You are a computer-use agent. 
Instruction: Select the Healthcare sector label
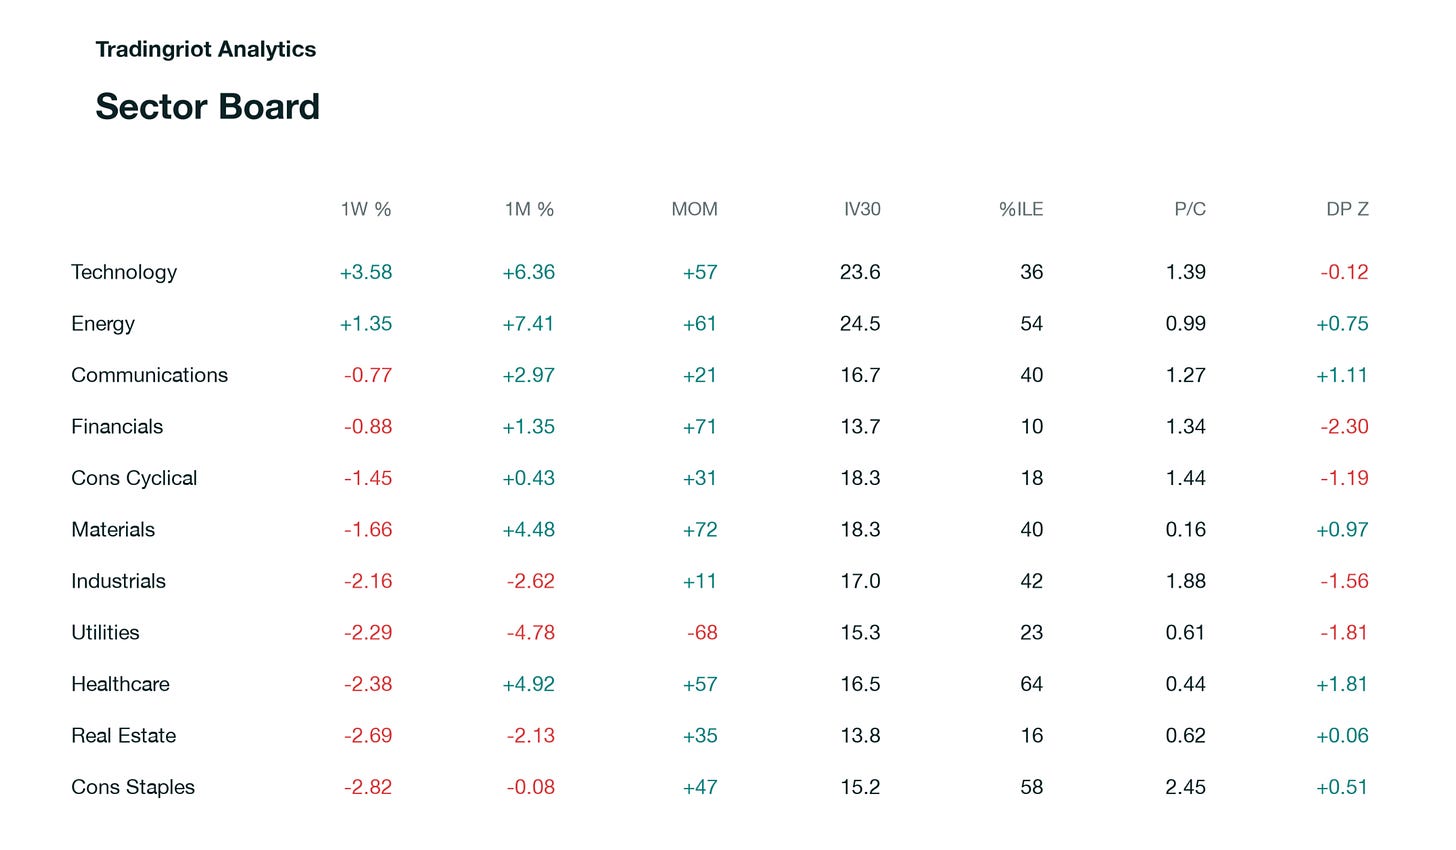click(120, 684)
